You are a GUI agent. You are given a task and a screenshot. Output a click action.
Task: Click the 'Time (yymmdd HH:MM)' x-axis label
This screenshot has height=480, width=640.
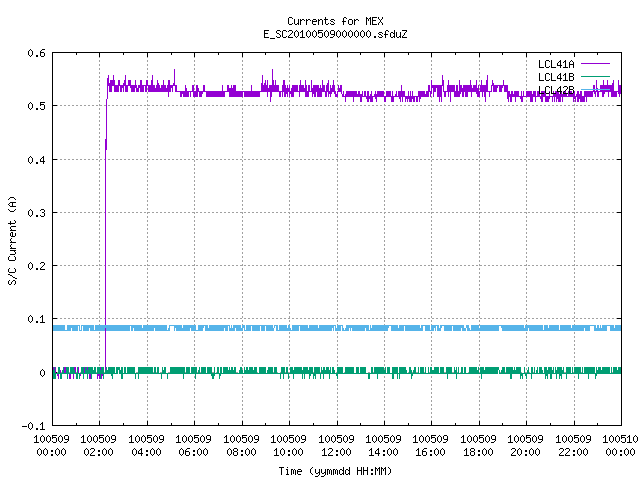pos(335,471)
